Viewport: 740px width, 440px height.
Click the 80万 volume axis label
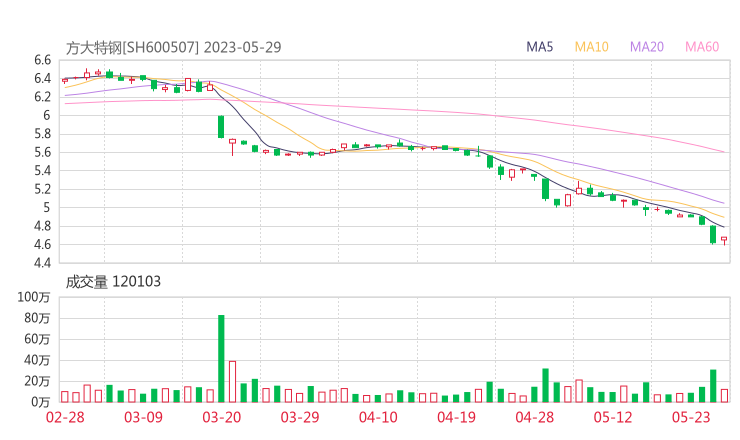tap(37, 318)
